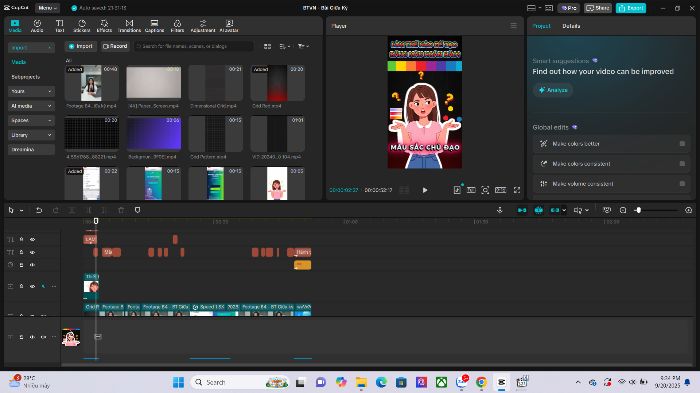This screenshot has height=393, width=700.
Task: Click the microphone voiceover record icon
Action: click(x=500, y=210)
